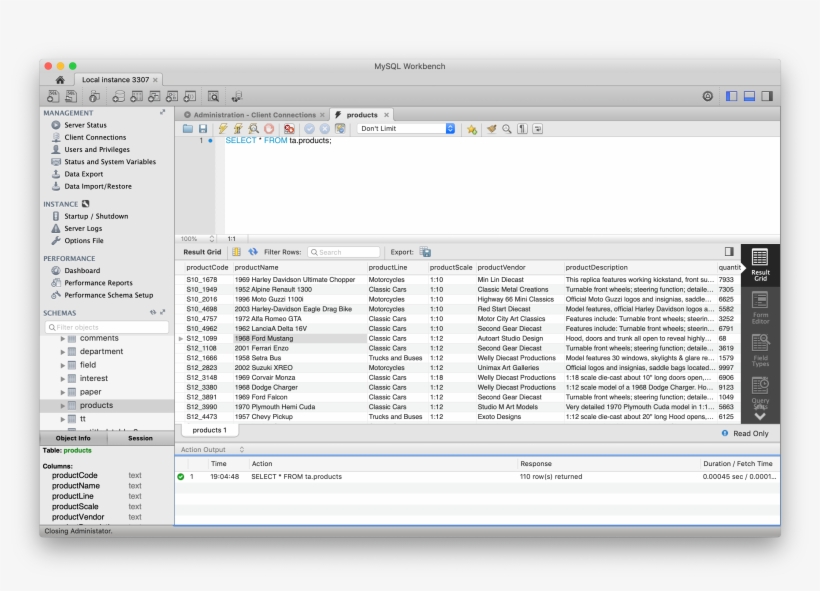The width and height of the screenshot is (820, 591).
Task: Expand the department table in schemas
Action: coord(62,352)
